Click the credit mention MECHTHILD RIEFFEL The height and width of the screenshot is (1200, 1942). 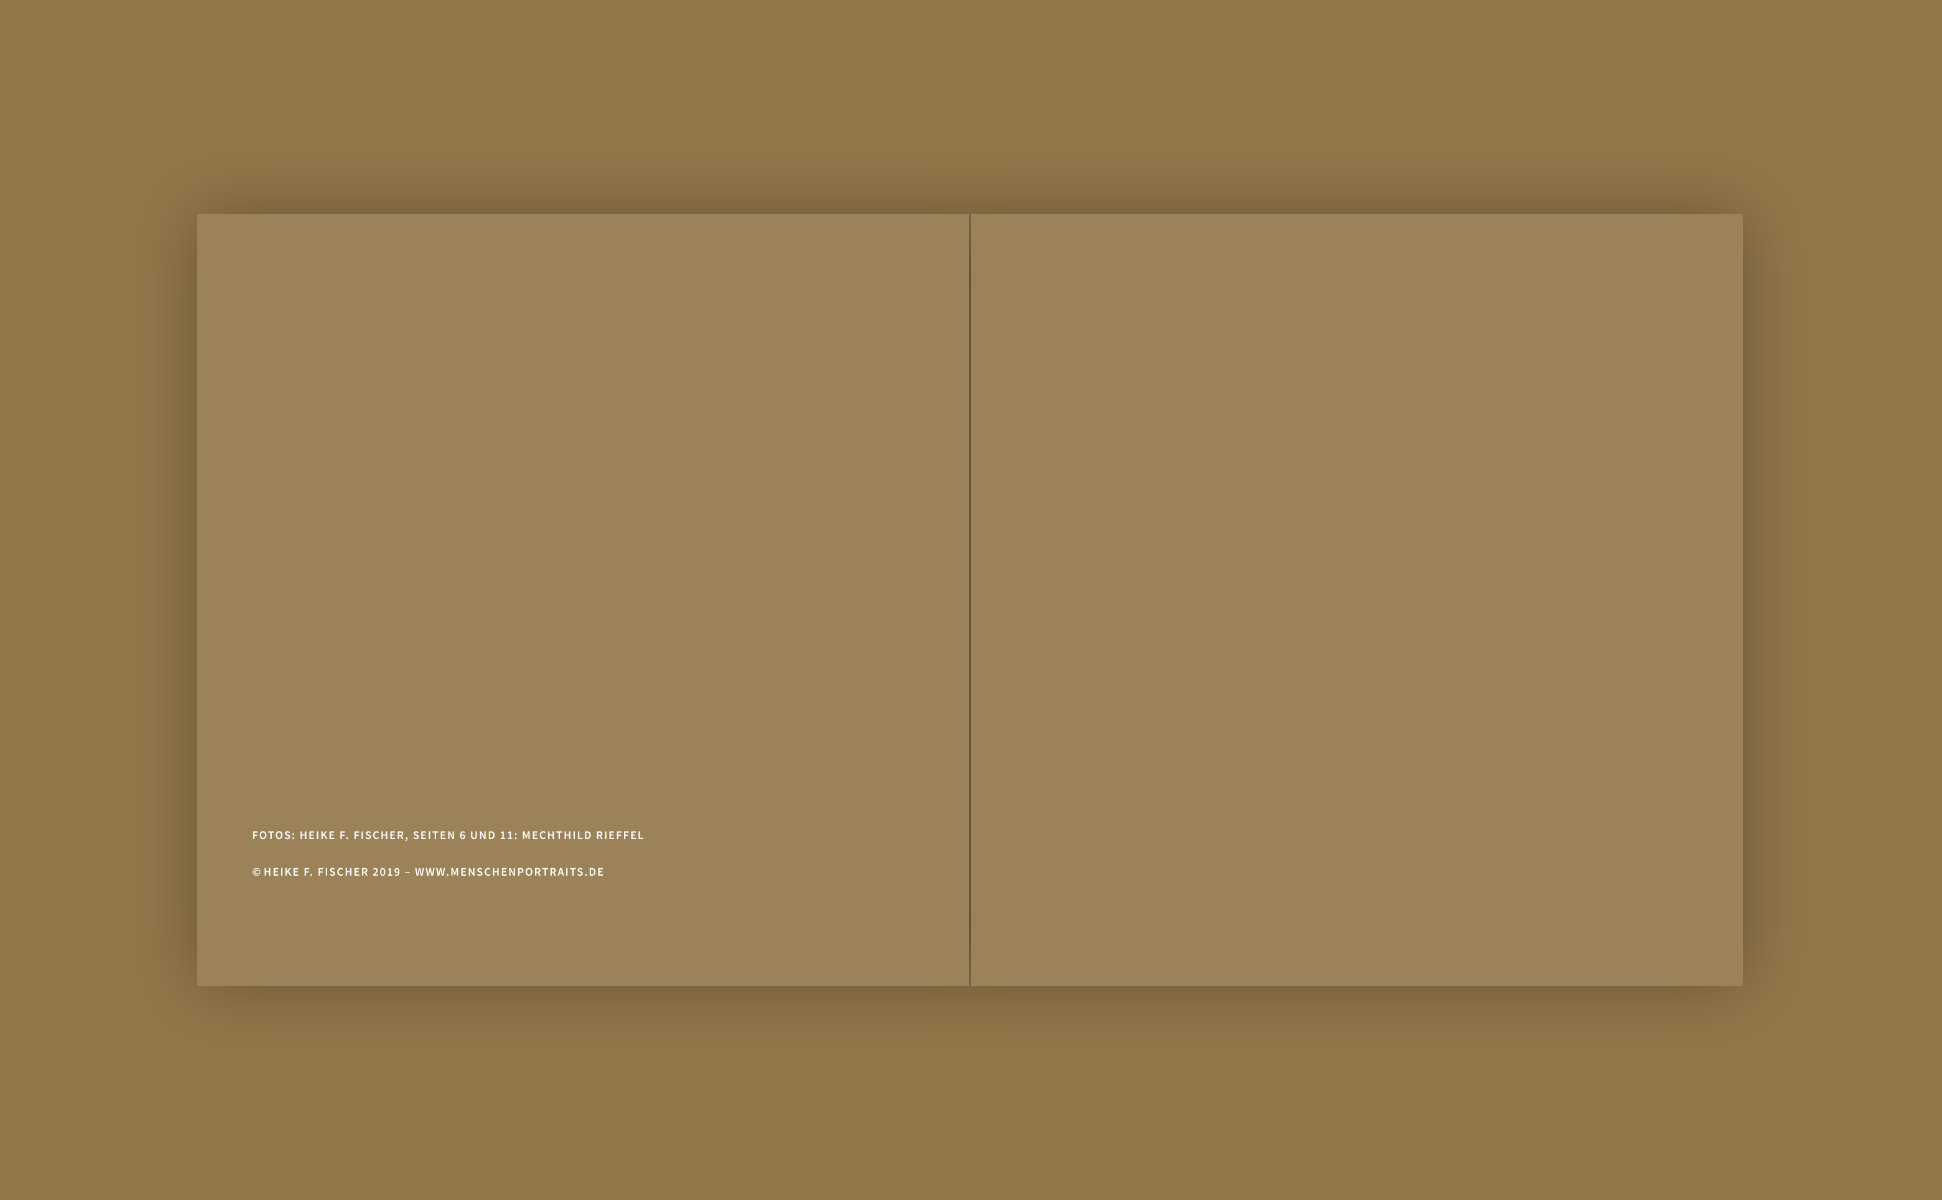click(583, 835)
